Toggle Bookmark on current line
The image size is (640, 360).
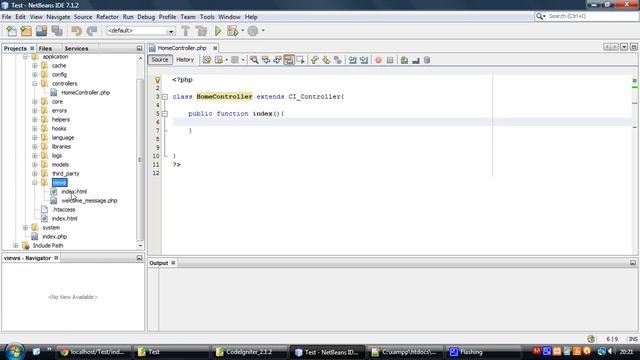pyautogui.click(x=338, y=60)
